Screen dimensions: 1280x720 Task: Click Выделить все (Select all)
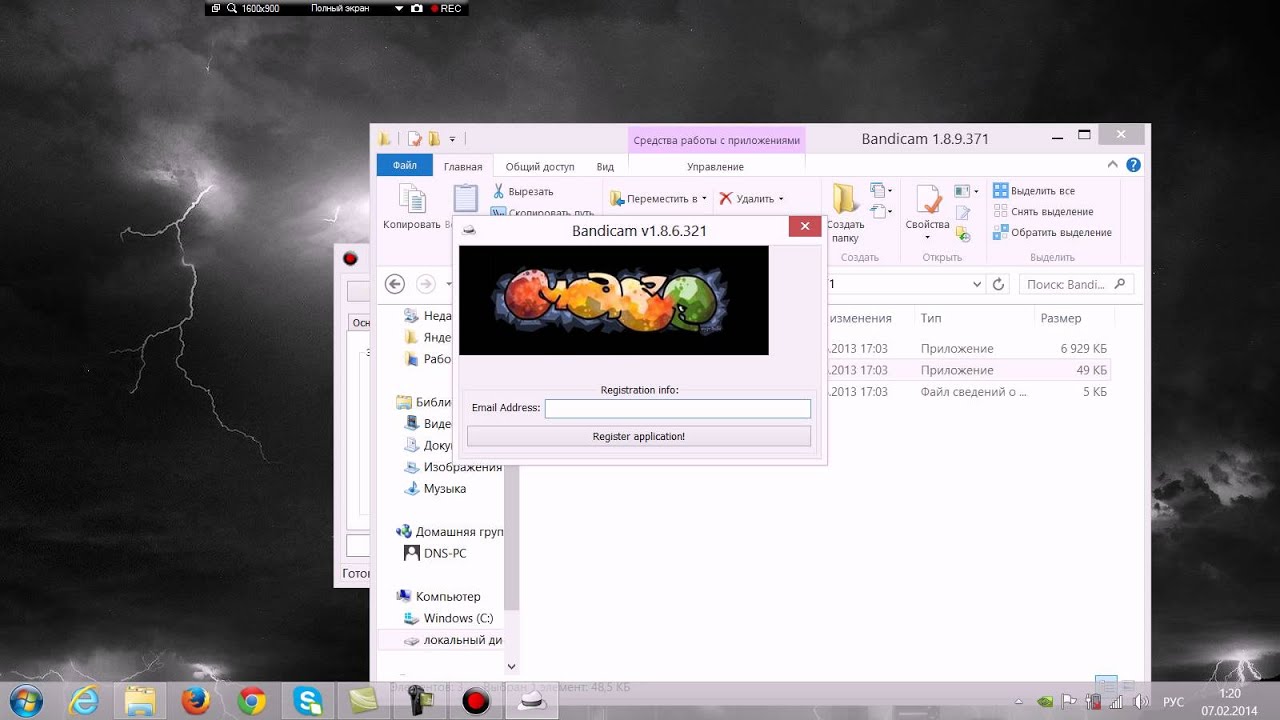(1035, 191)
